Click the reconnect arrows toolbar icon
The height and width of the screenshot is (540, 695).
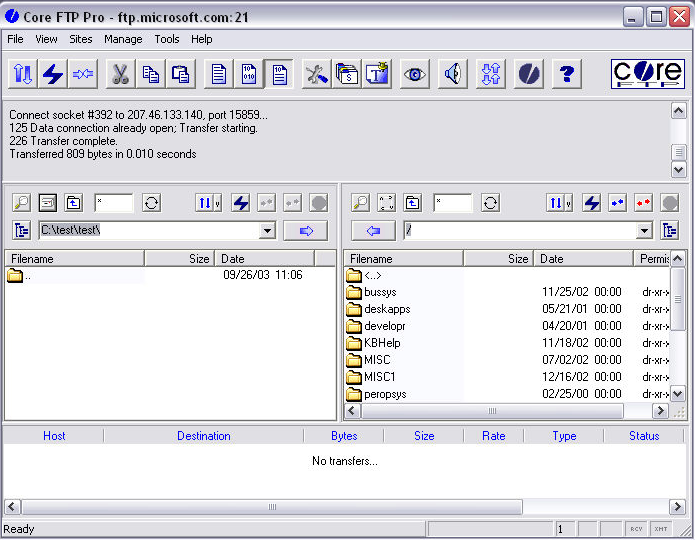click(x=83, y=74)
